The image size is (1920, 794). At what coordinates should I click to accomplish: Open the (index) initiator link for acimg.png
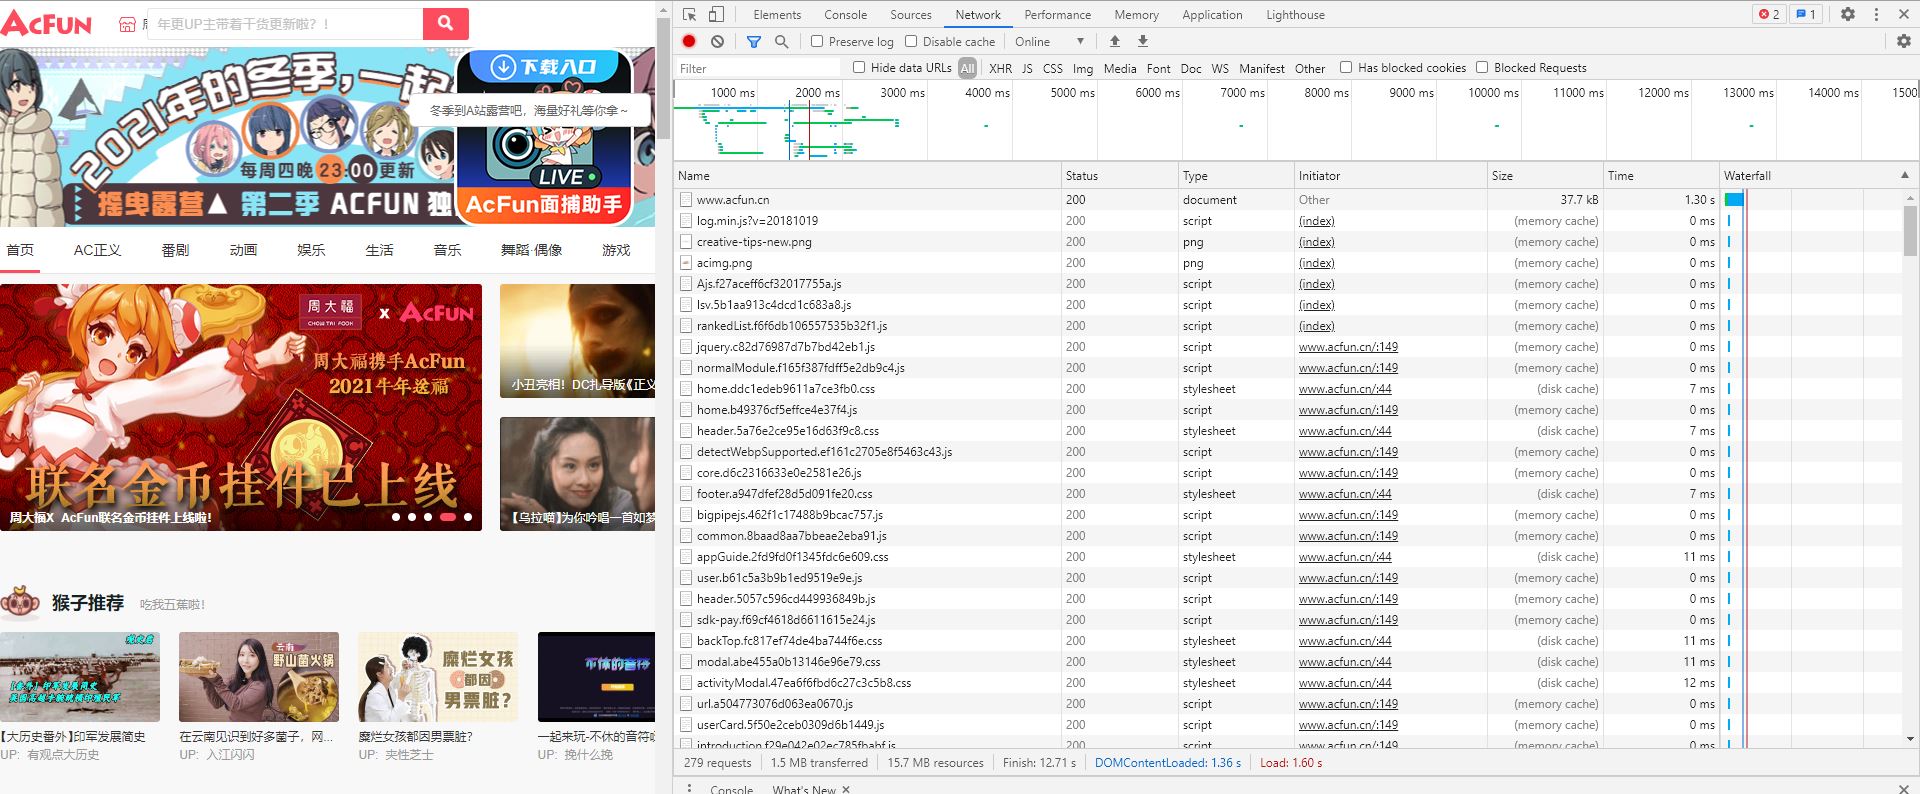click(1316, 263)
